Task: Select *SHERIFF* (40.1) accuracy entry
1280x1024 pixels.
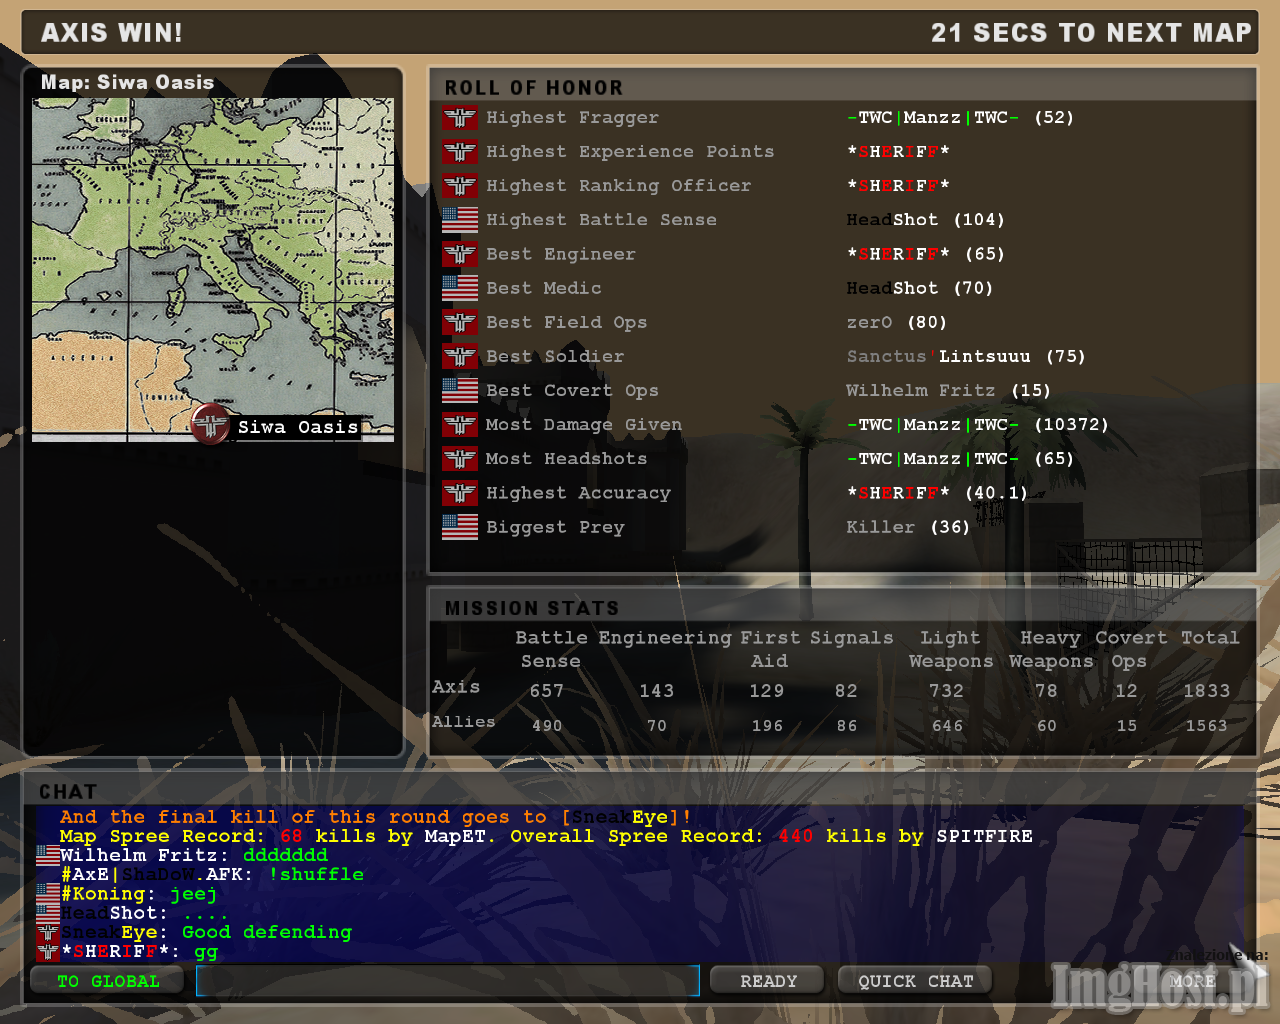Action: (x=937, y=493)
